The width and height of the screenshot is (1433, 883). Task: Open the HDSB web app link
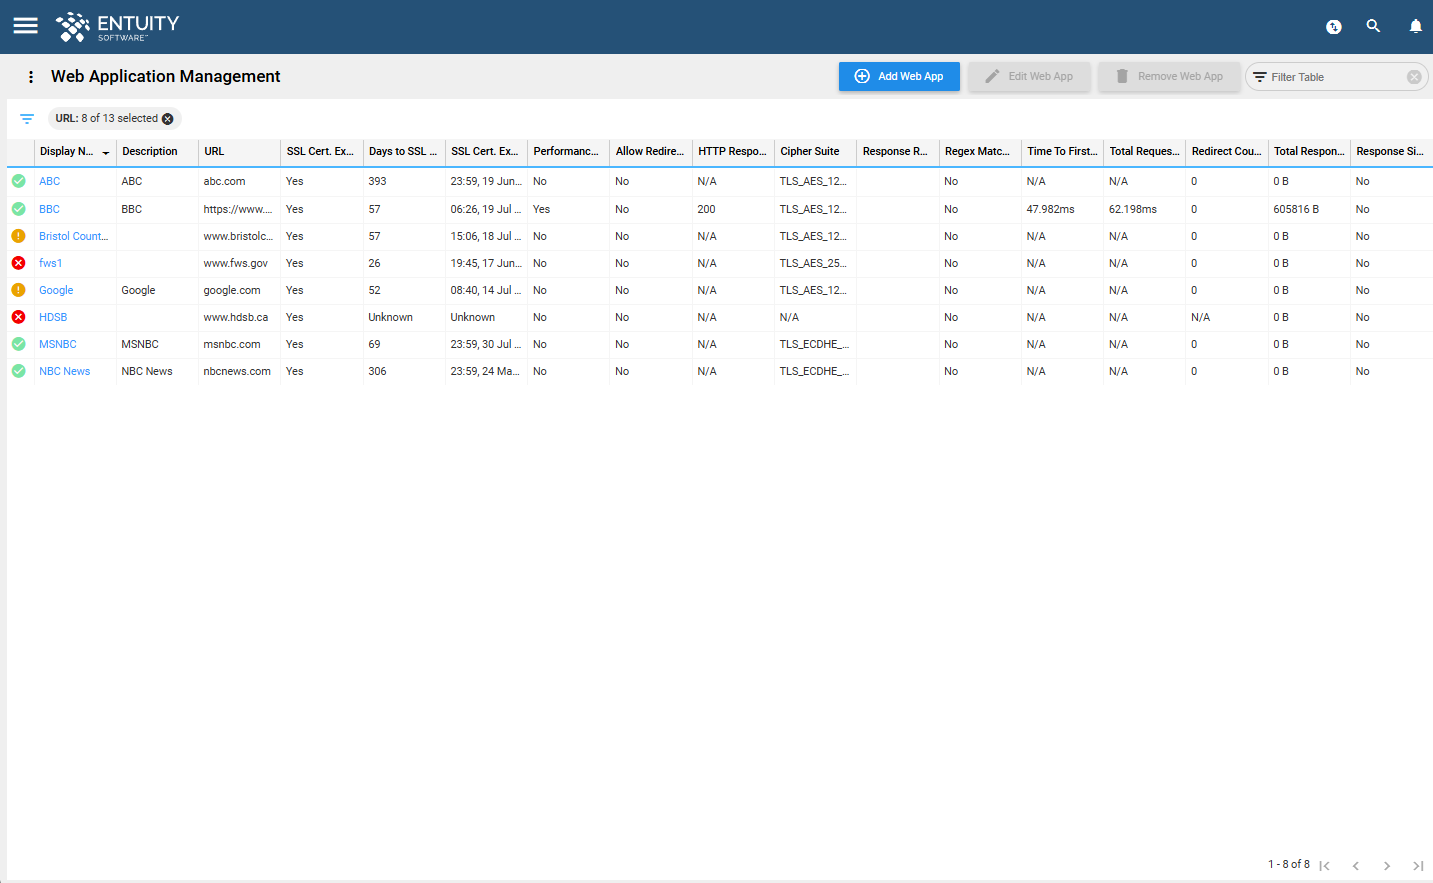click(x=53, y=318)
